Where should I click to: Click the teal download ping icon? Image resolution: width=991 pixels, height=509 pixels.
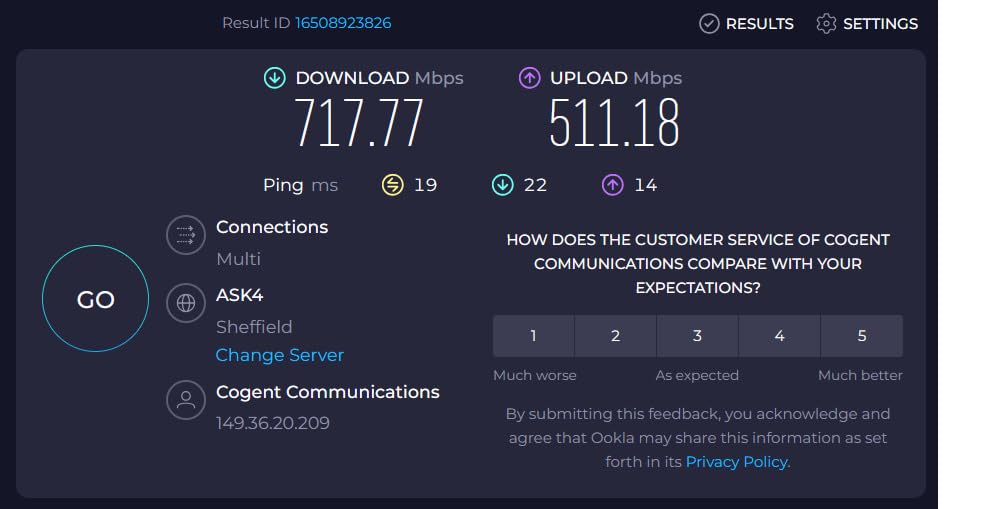(502, 185)
